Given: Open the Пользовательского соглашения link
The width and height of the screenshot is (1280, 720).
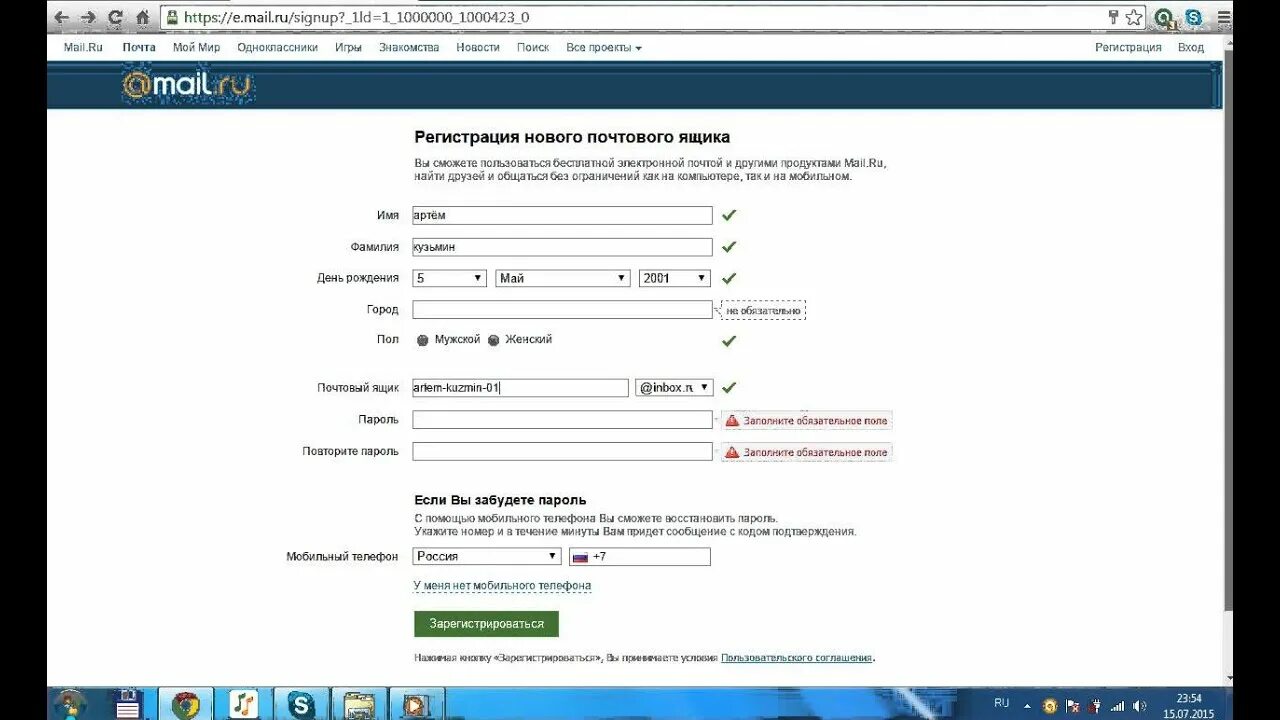Looking at the screenshot, I should 797,658.
